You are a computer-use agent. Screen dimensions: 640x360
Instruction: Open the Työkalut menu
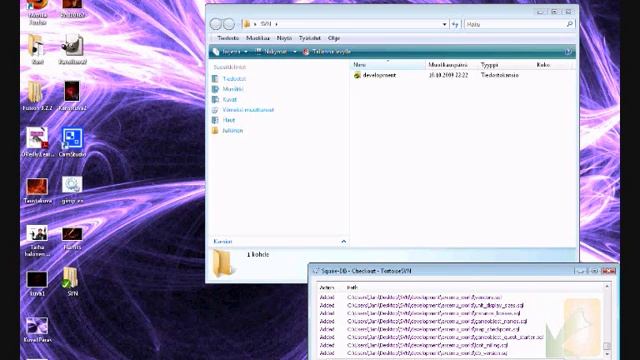point(310,38)
